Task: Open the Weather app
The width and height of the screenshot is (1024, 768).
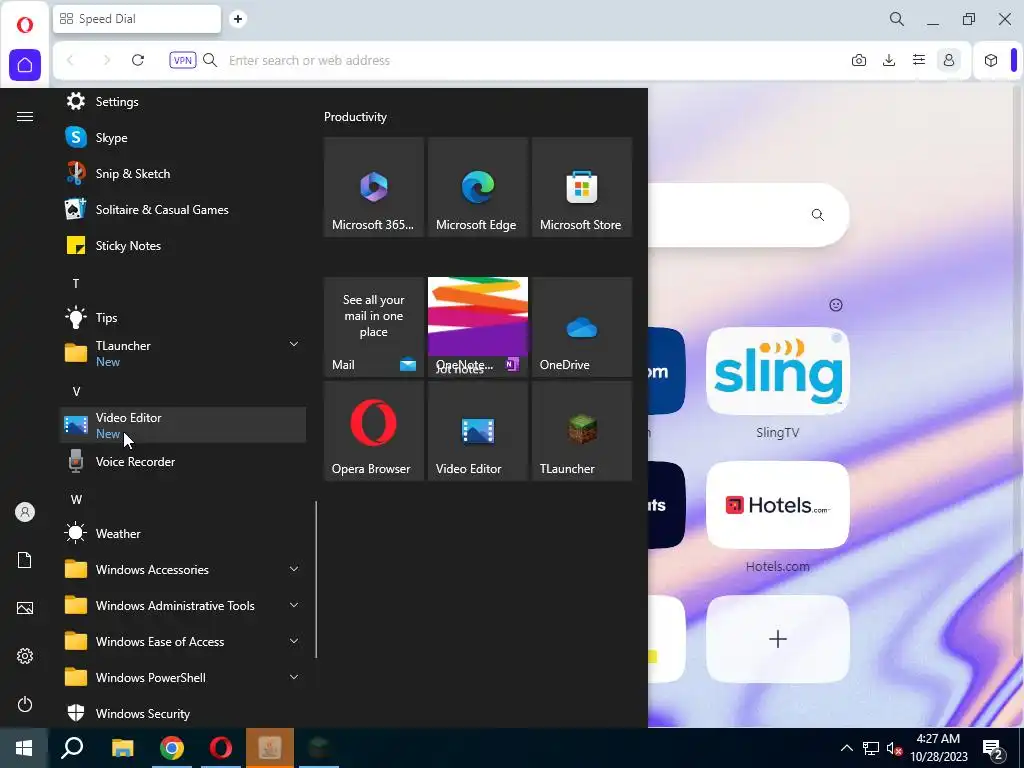Action: (x=183, y=534)
